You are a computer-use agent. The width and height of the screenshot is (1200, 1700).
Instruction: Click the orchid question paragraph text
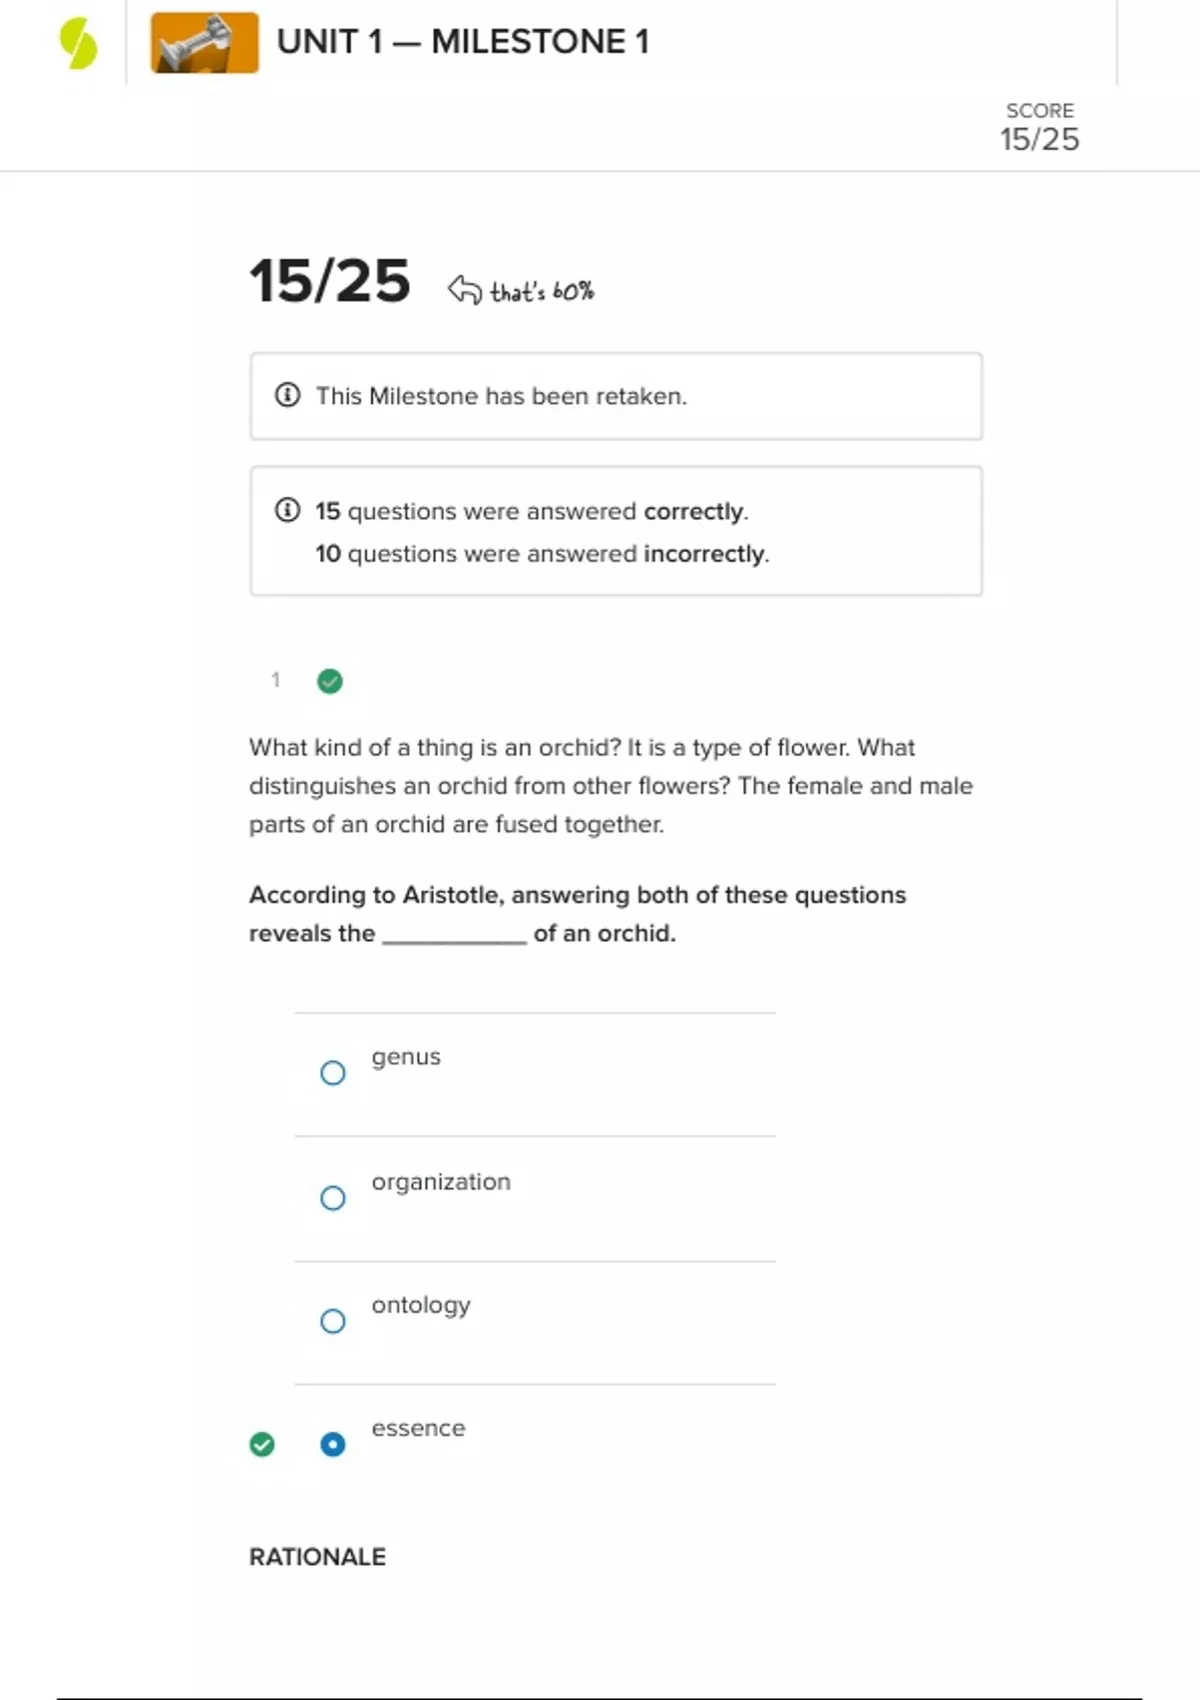pos(610,786)
